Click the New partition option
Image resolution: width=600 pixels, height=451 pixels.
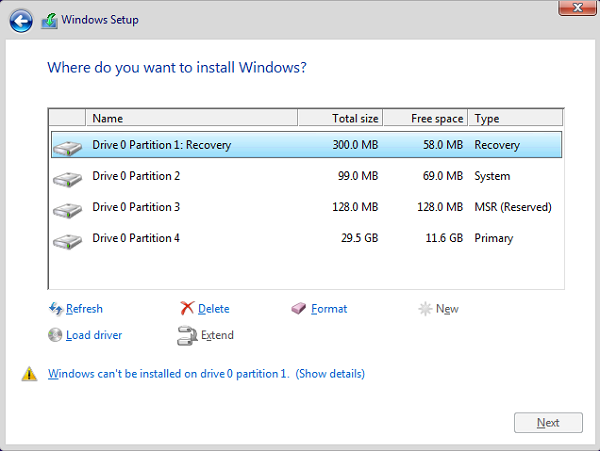pyautogui.click(x=447, y=309)
